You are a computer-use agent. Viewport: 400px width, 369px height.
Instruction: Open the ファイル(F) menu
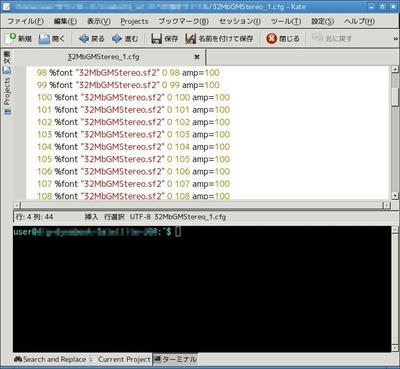(25, 21)
